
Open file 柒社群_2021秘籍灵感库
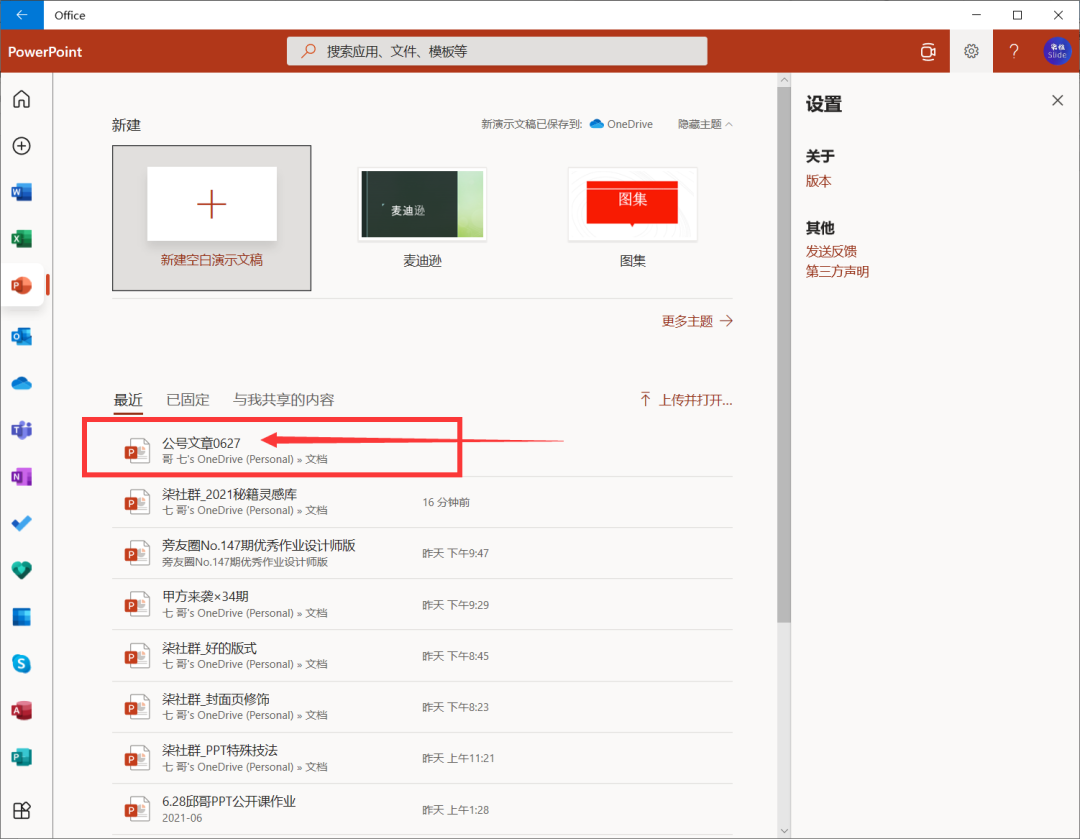click(422, 502)
